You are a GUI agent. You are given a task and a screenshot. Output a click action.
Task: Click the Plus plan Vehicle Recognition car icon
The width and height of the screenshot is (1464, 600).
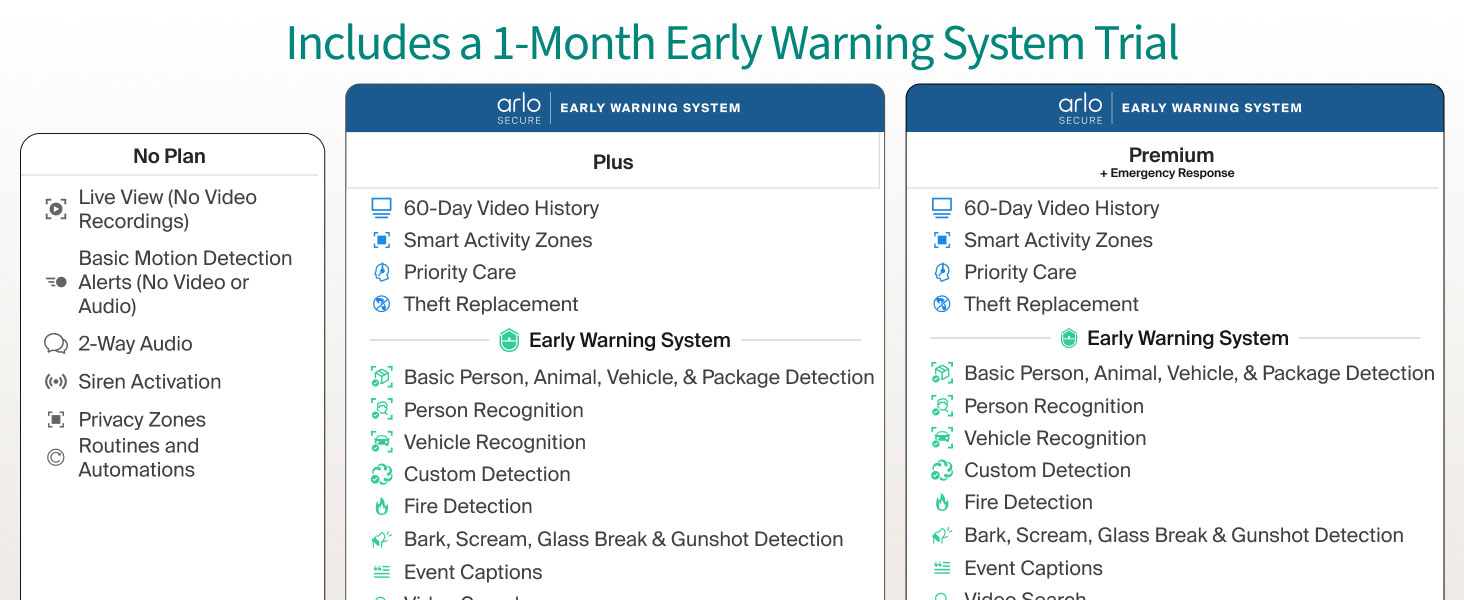[381, 442]
